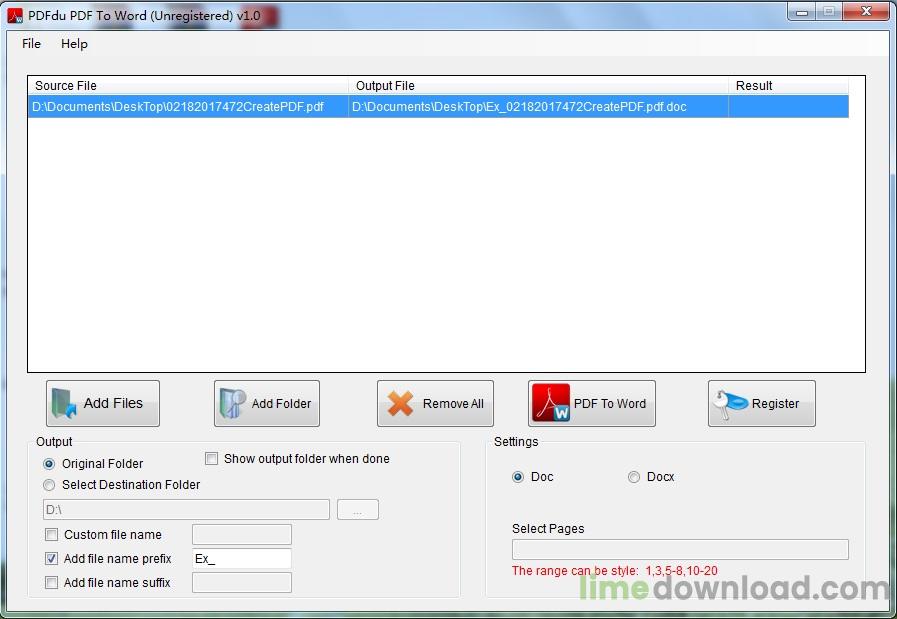Click the file name suffix text field
The width and height of the screenshot is (897, 619).
click(x=241, y=582)
